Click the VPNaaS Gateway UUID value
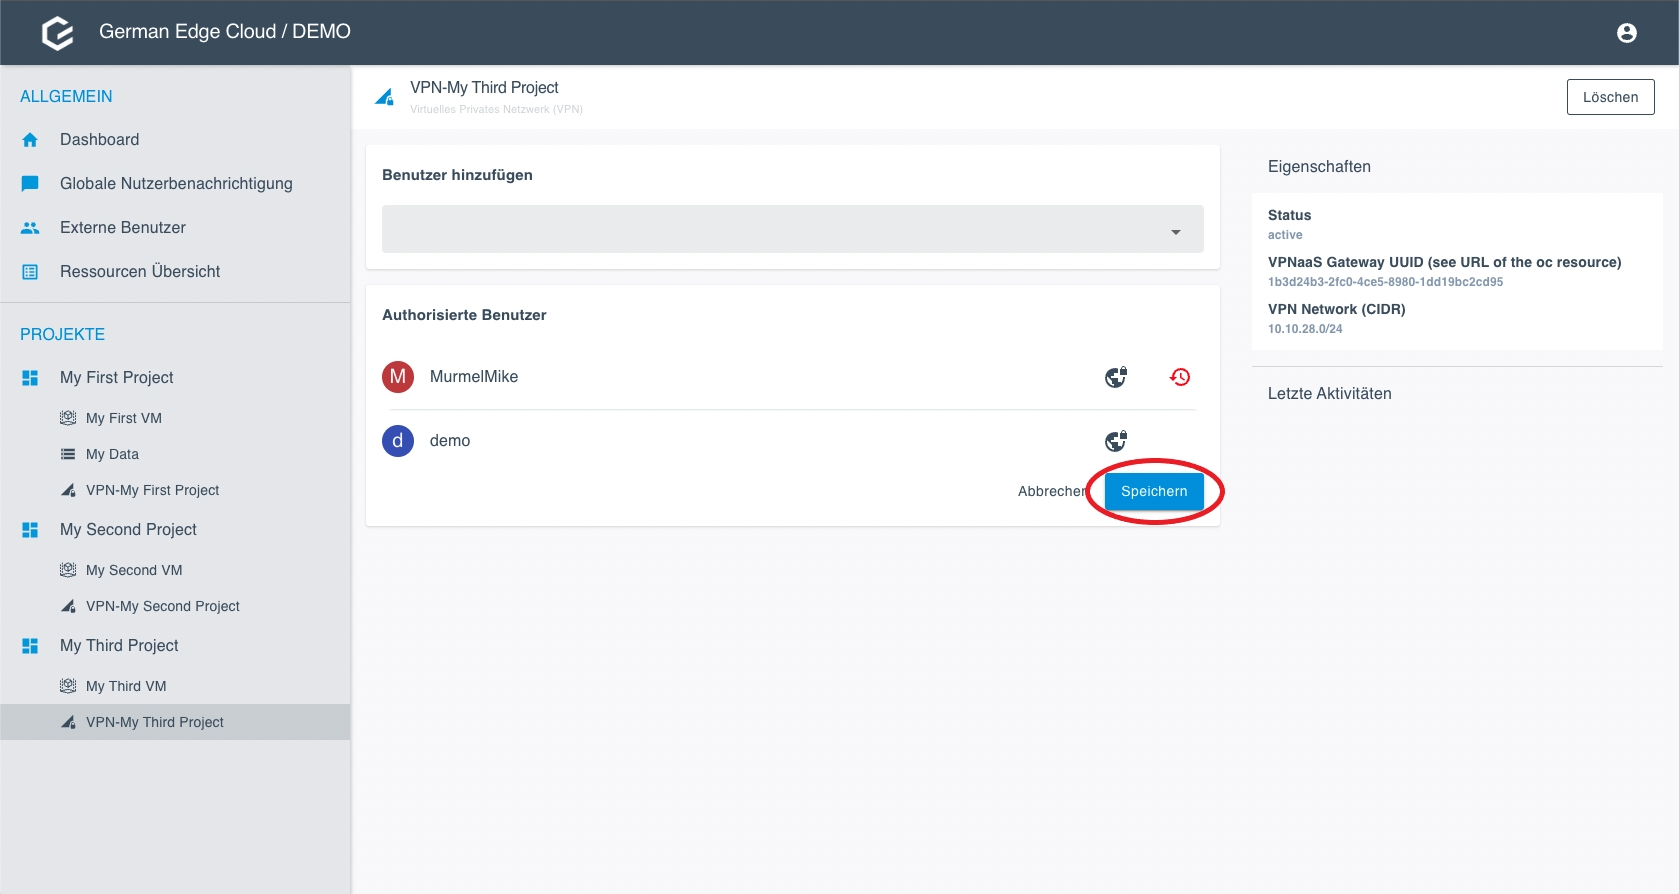The width and height of the screenshot is (1679, 894). click(1385, 282)
